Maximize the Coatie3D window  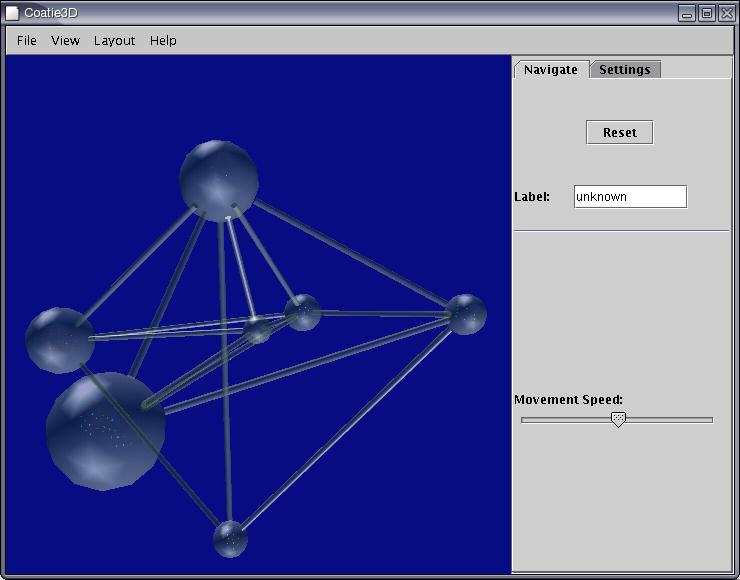[707, 13]
